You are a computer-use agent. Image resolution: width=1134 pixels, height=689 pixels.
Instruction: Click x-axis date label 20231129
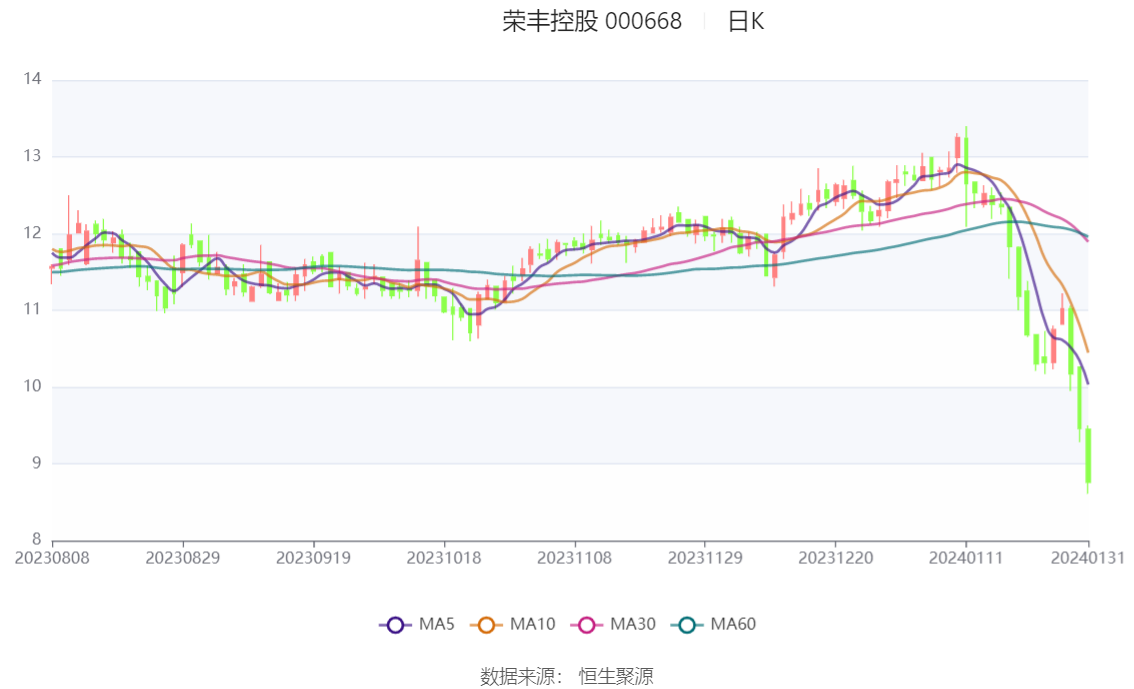click(x=705, y=558)
